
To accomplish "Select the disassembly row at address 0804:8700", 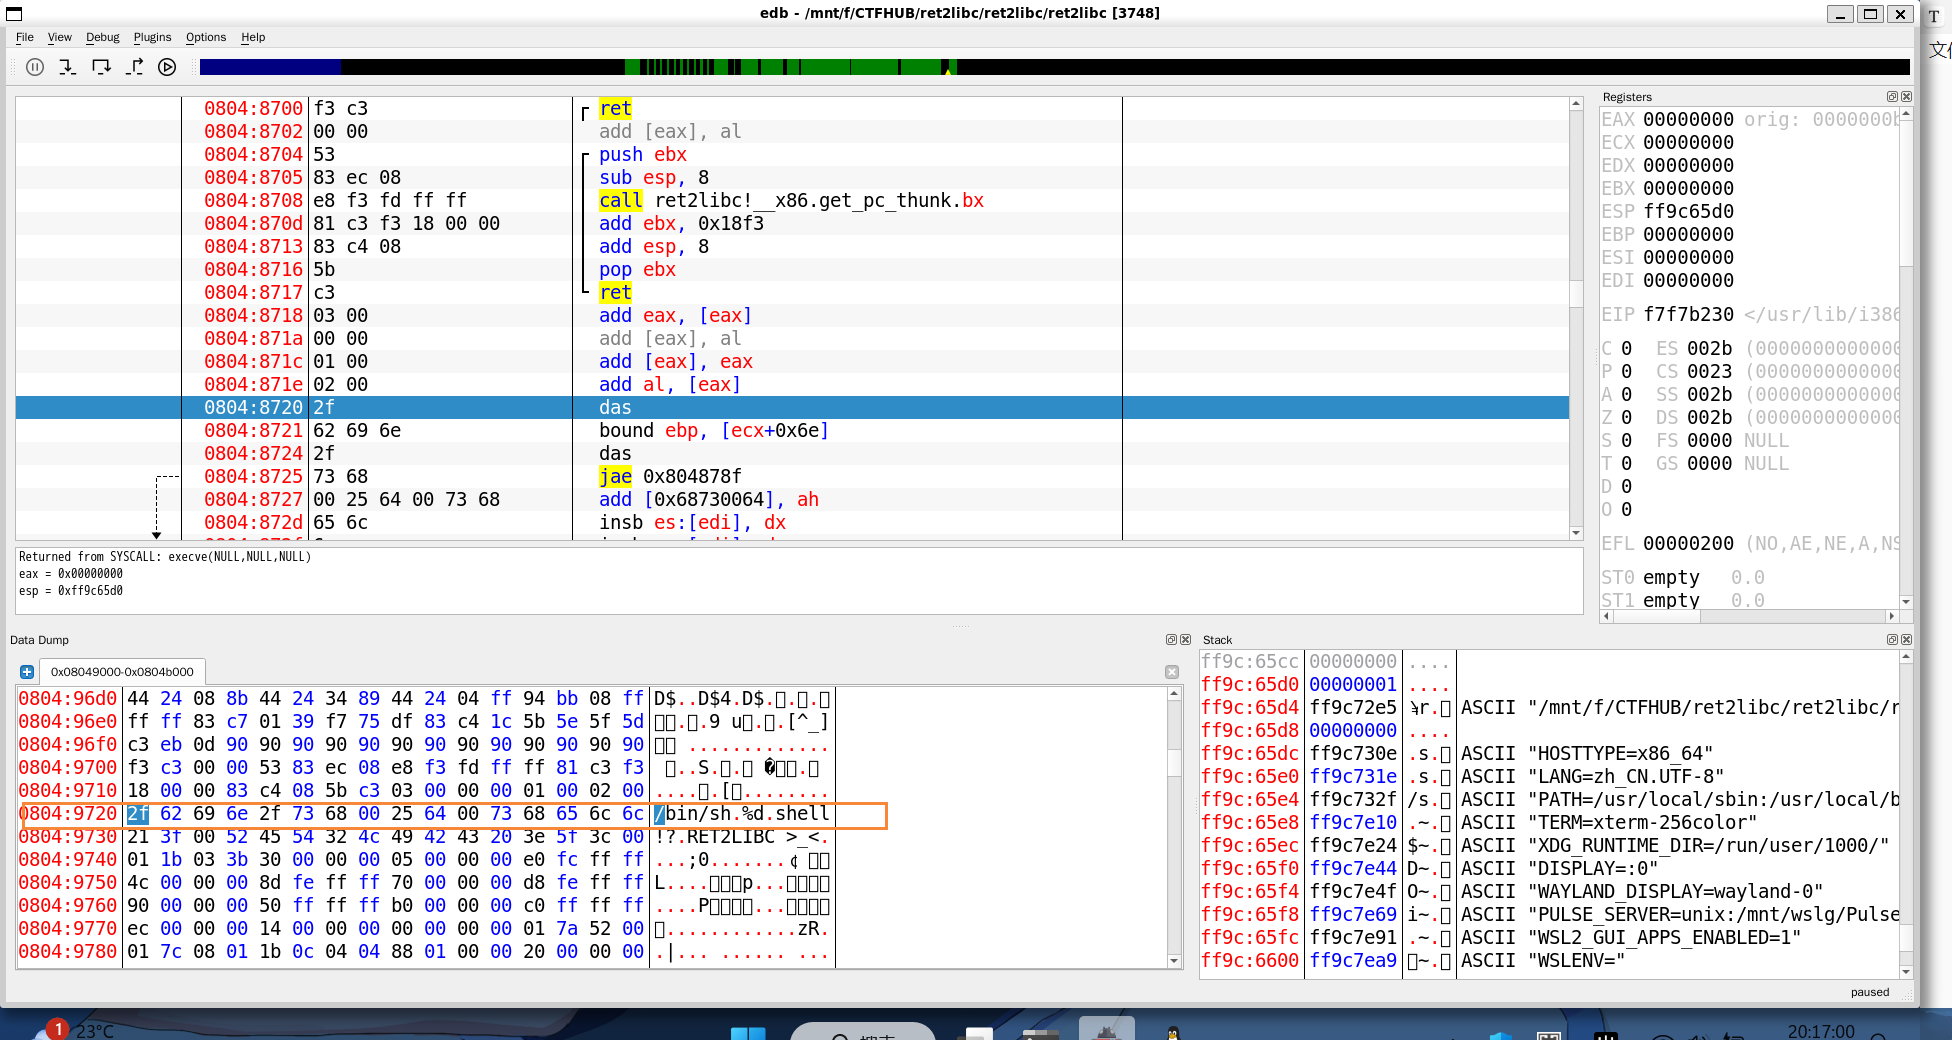I will point(792,108).
